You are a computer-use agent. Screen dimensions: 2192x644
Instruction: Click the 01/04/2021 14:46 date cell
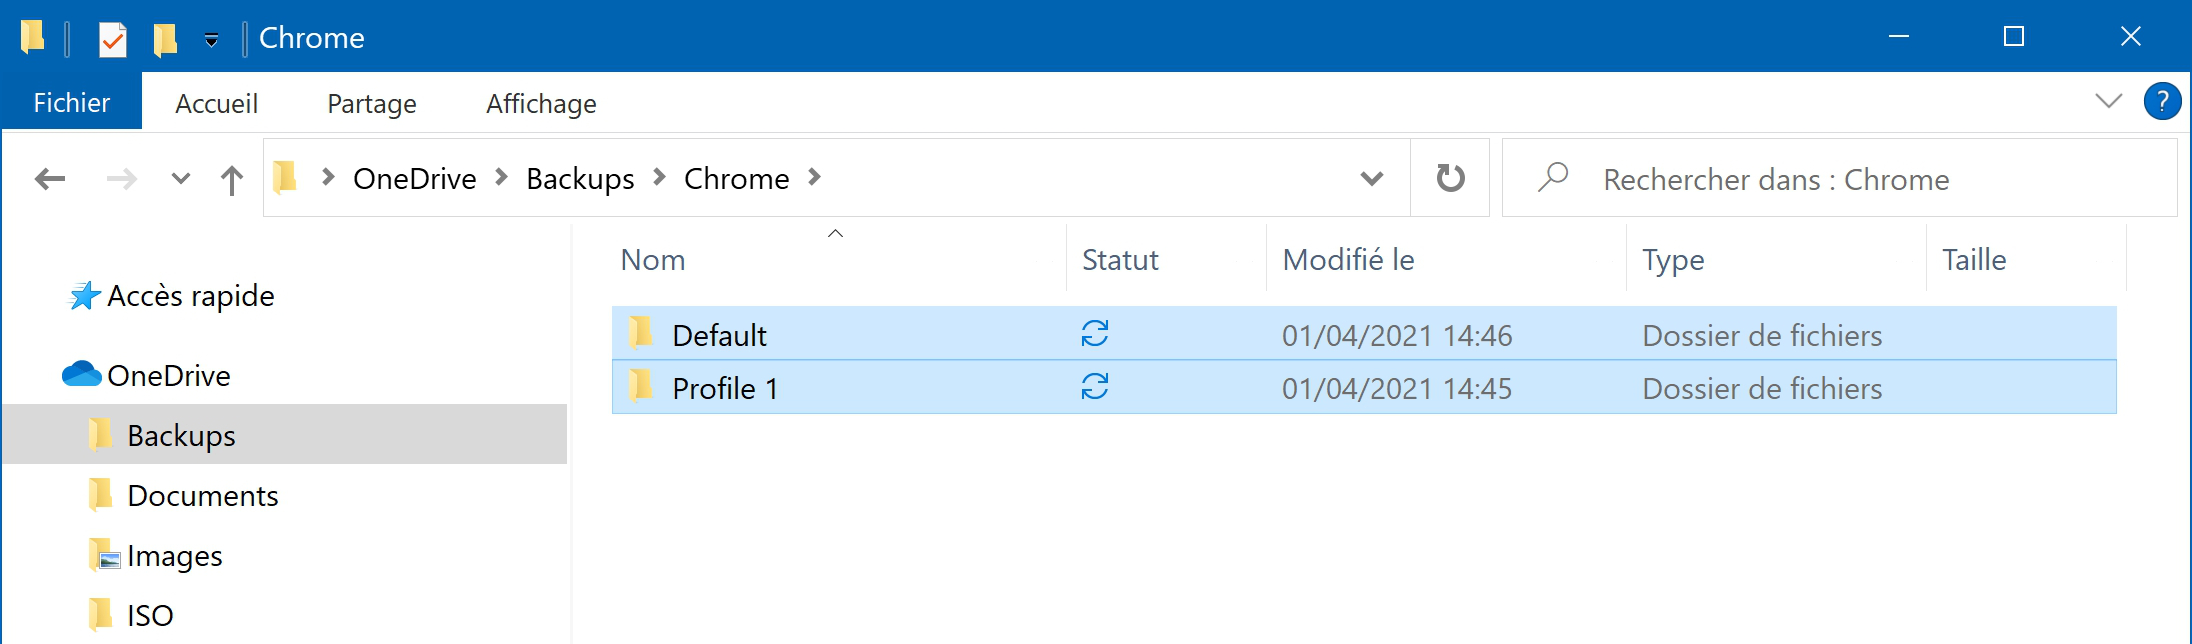pyautogui.click(x=1397, y=335)
